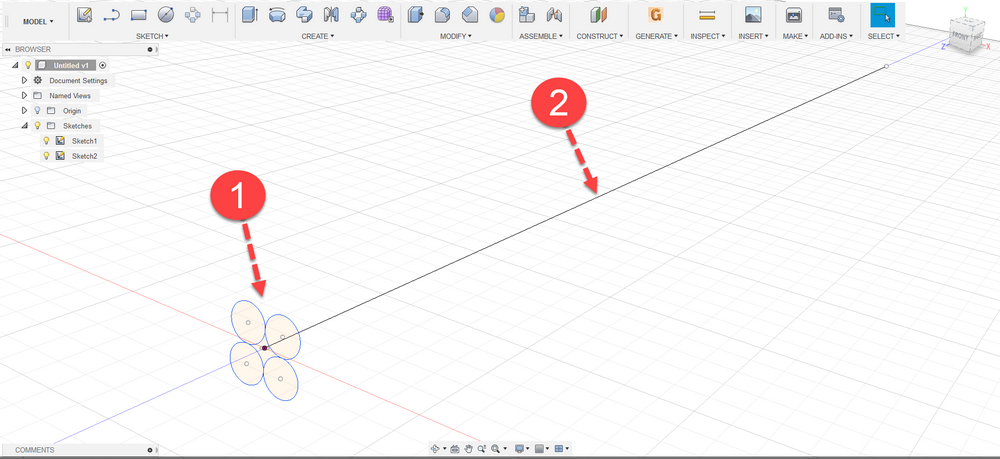
Task: Click the Pattern tool in Create
Action: [x=358, y=14]
